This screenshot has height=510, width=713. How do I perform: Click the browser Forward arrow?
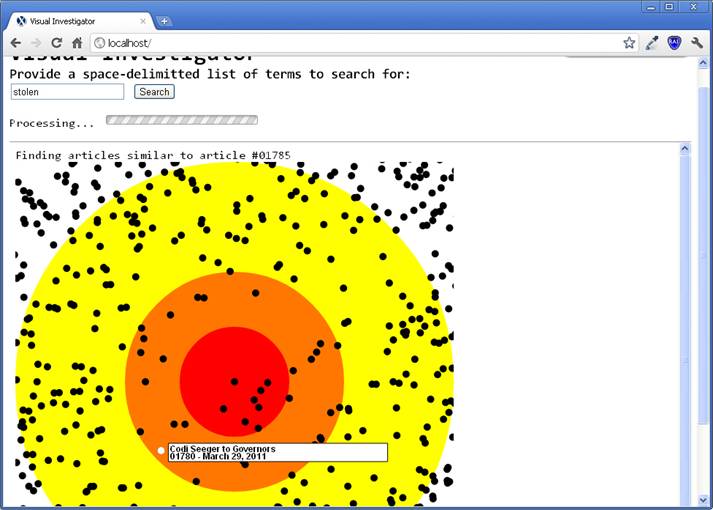pos(36,43)
